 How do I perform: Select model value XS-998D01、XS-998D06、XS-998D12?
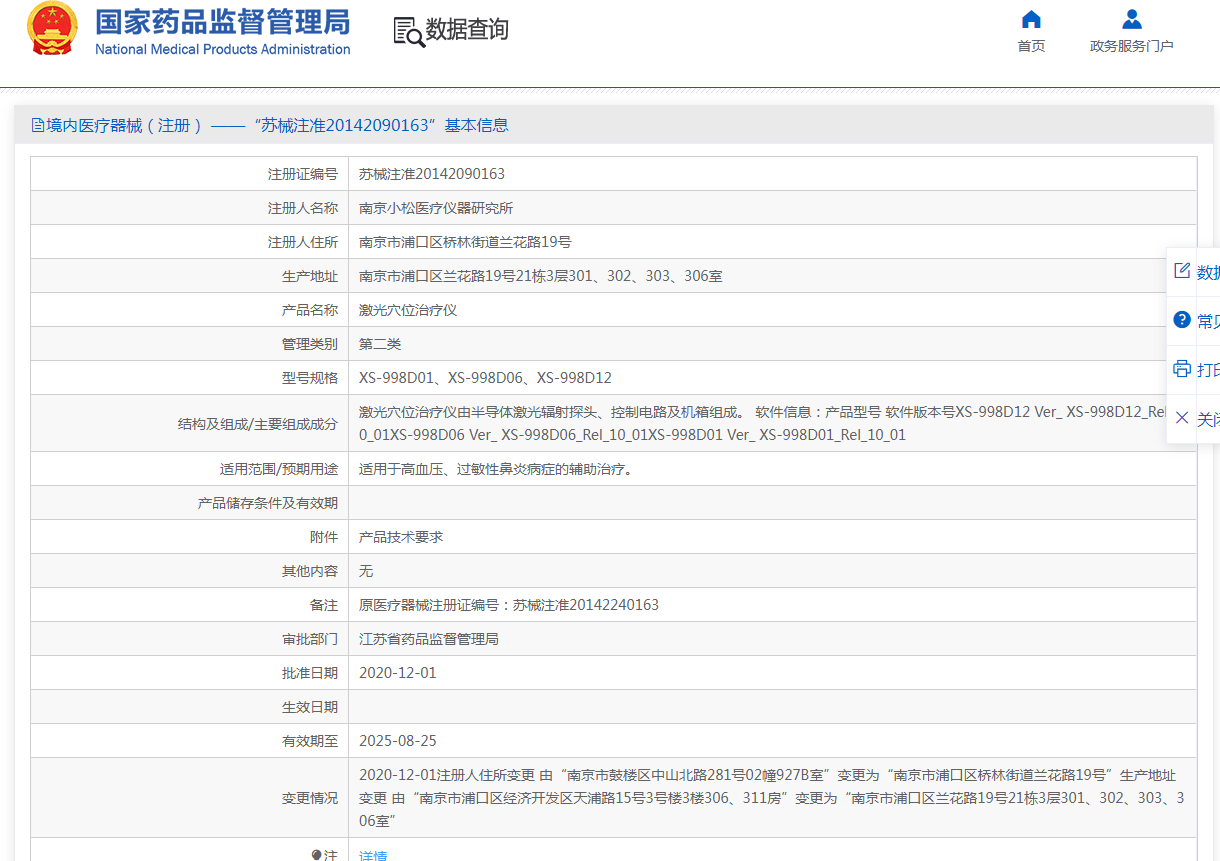(485, 378)
